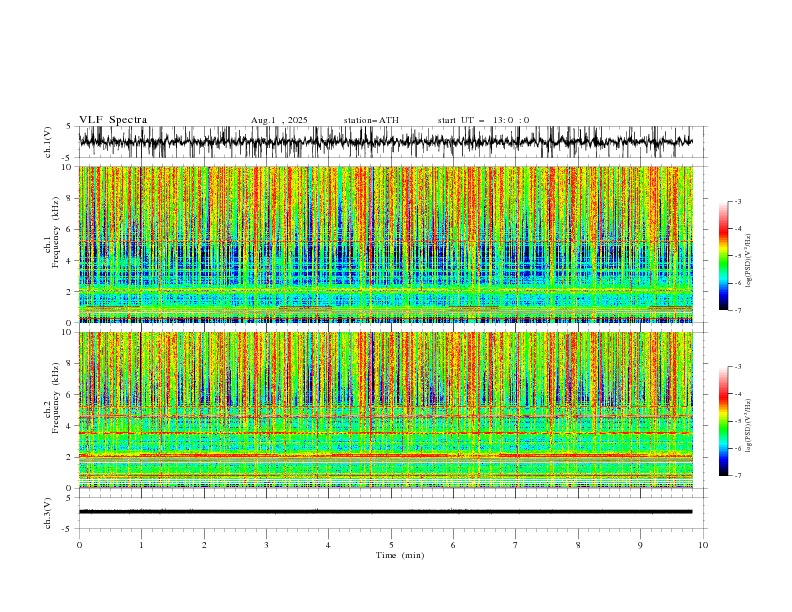
Task: Click the ch.2 spectrogram color scale bar
Action: pyautogui.click(x=723, y=421)
